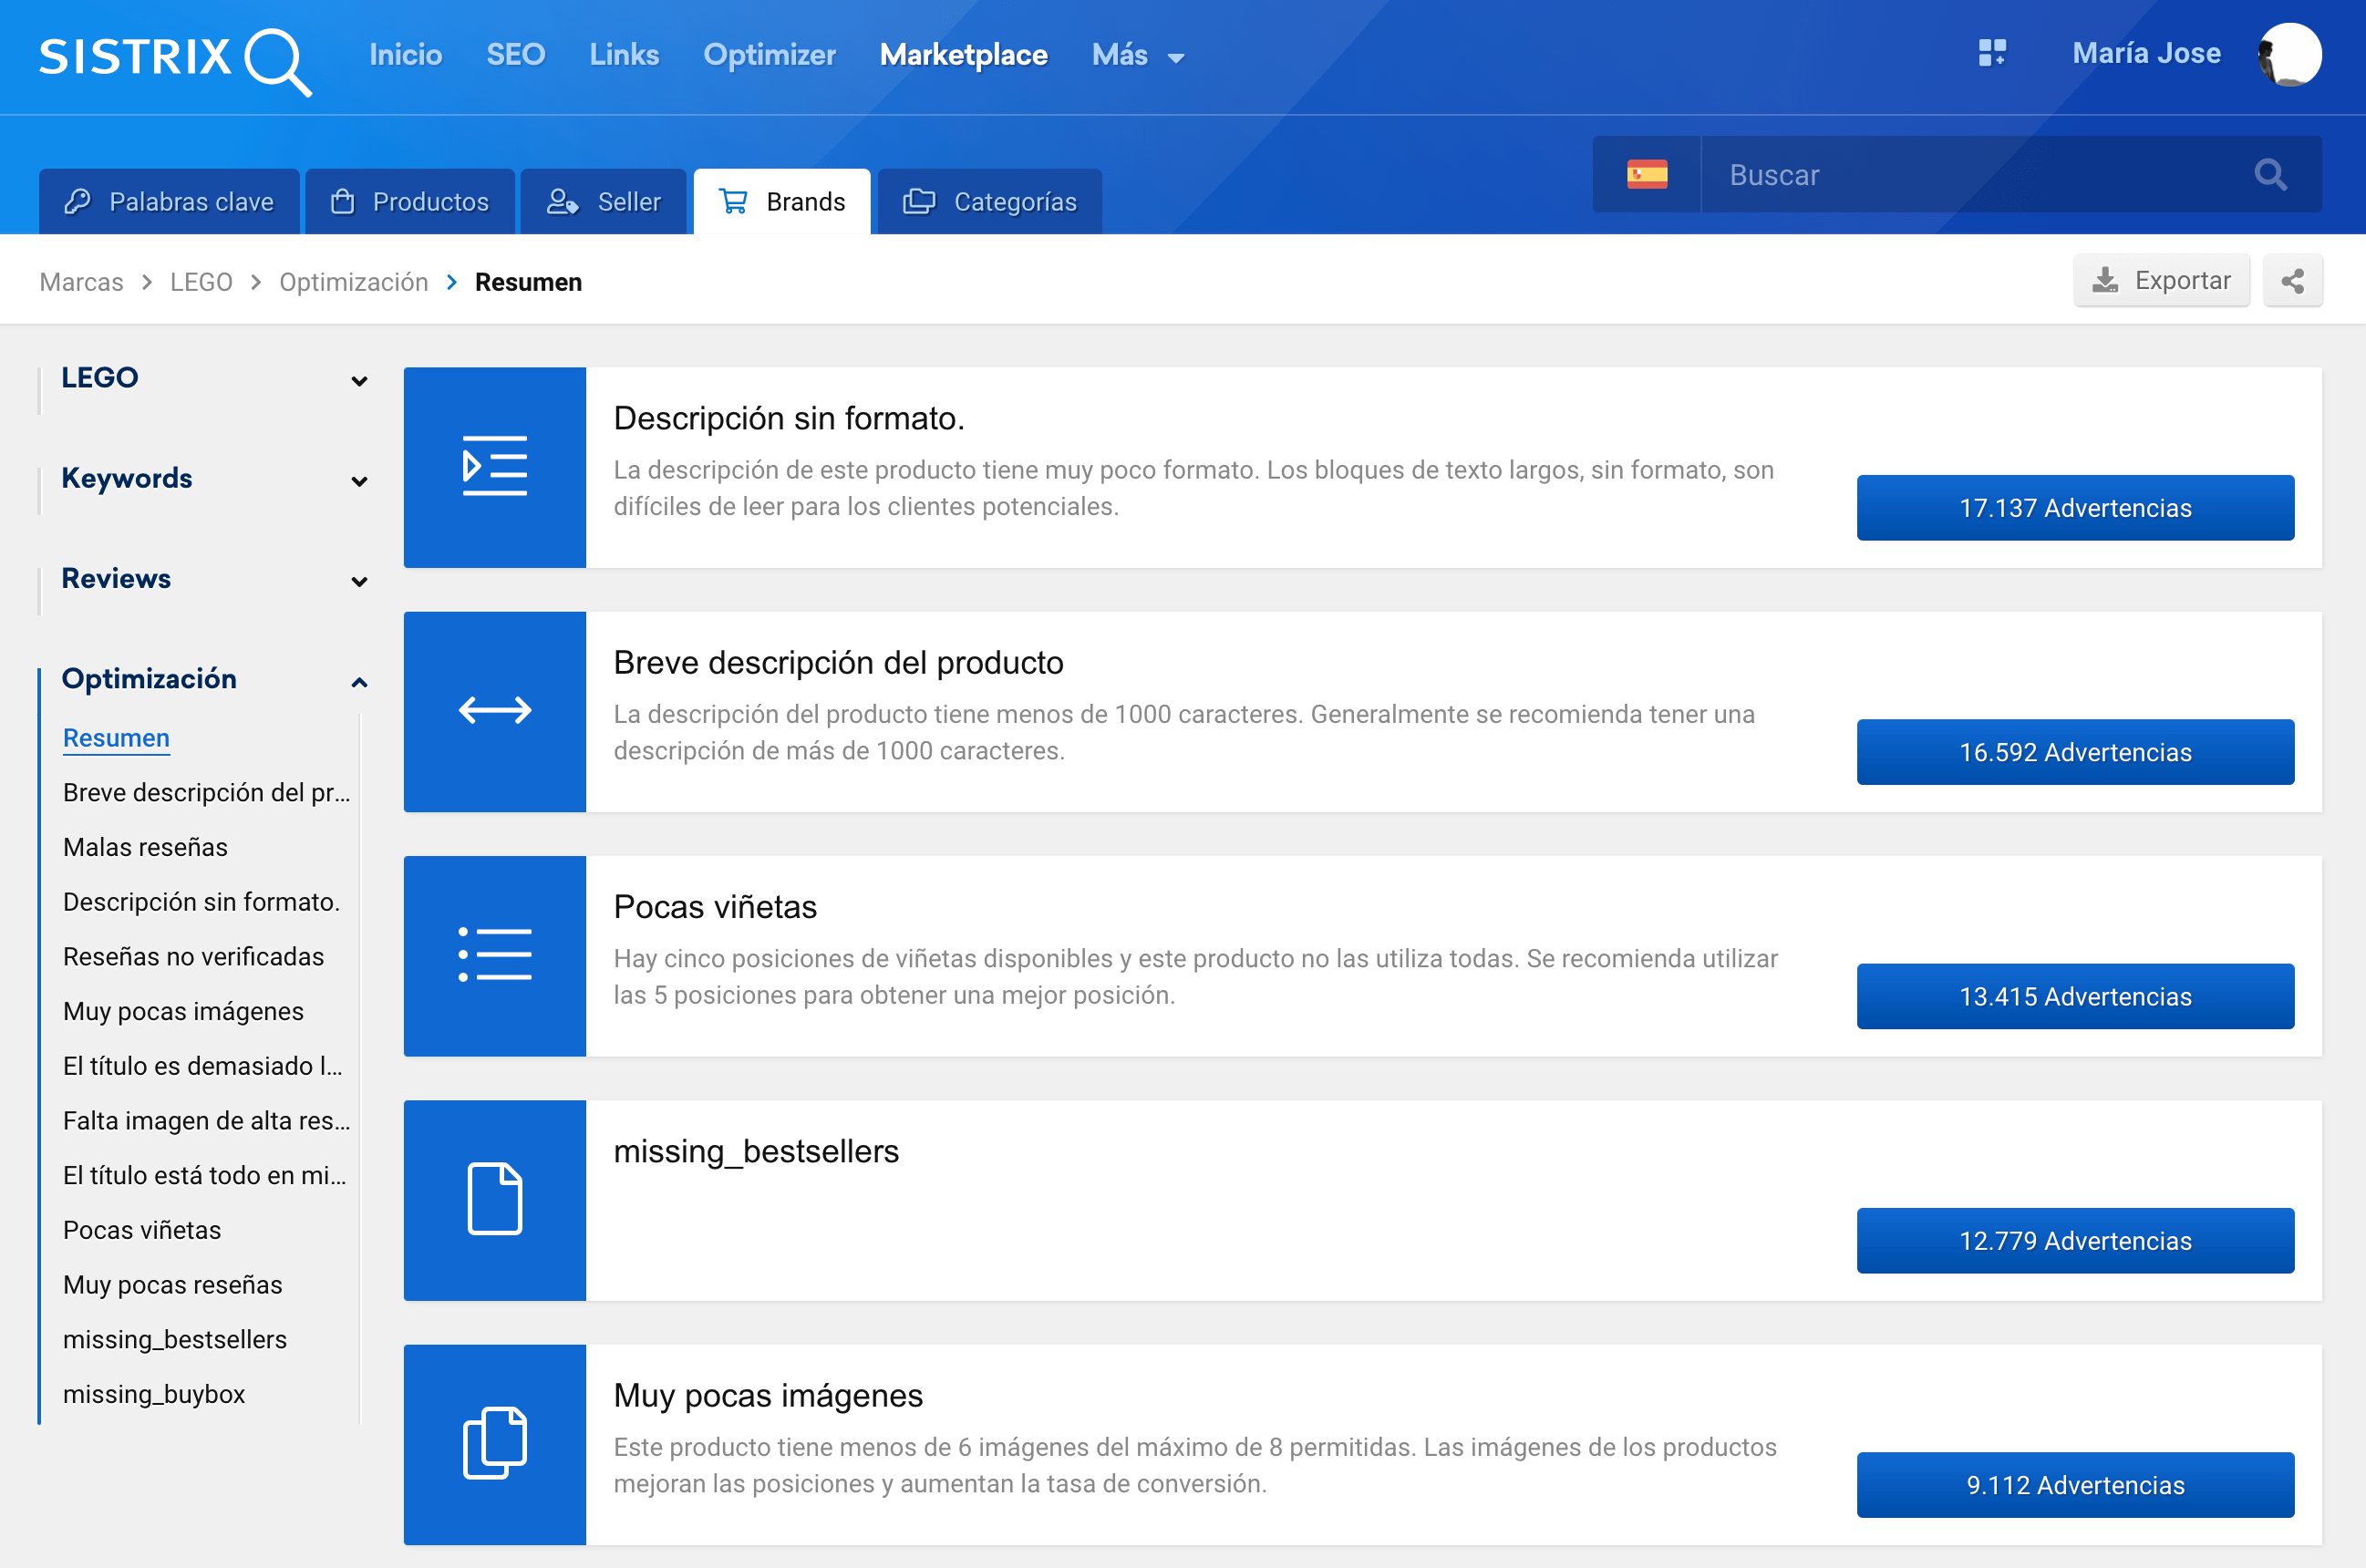
Task: Click the 17.137 Advertencias button
Action: [x=2074, y=508]
